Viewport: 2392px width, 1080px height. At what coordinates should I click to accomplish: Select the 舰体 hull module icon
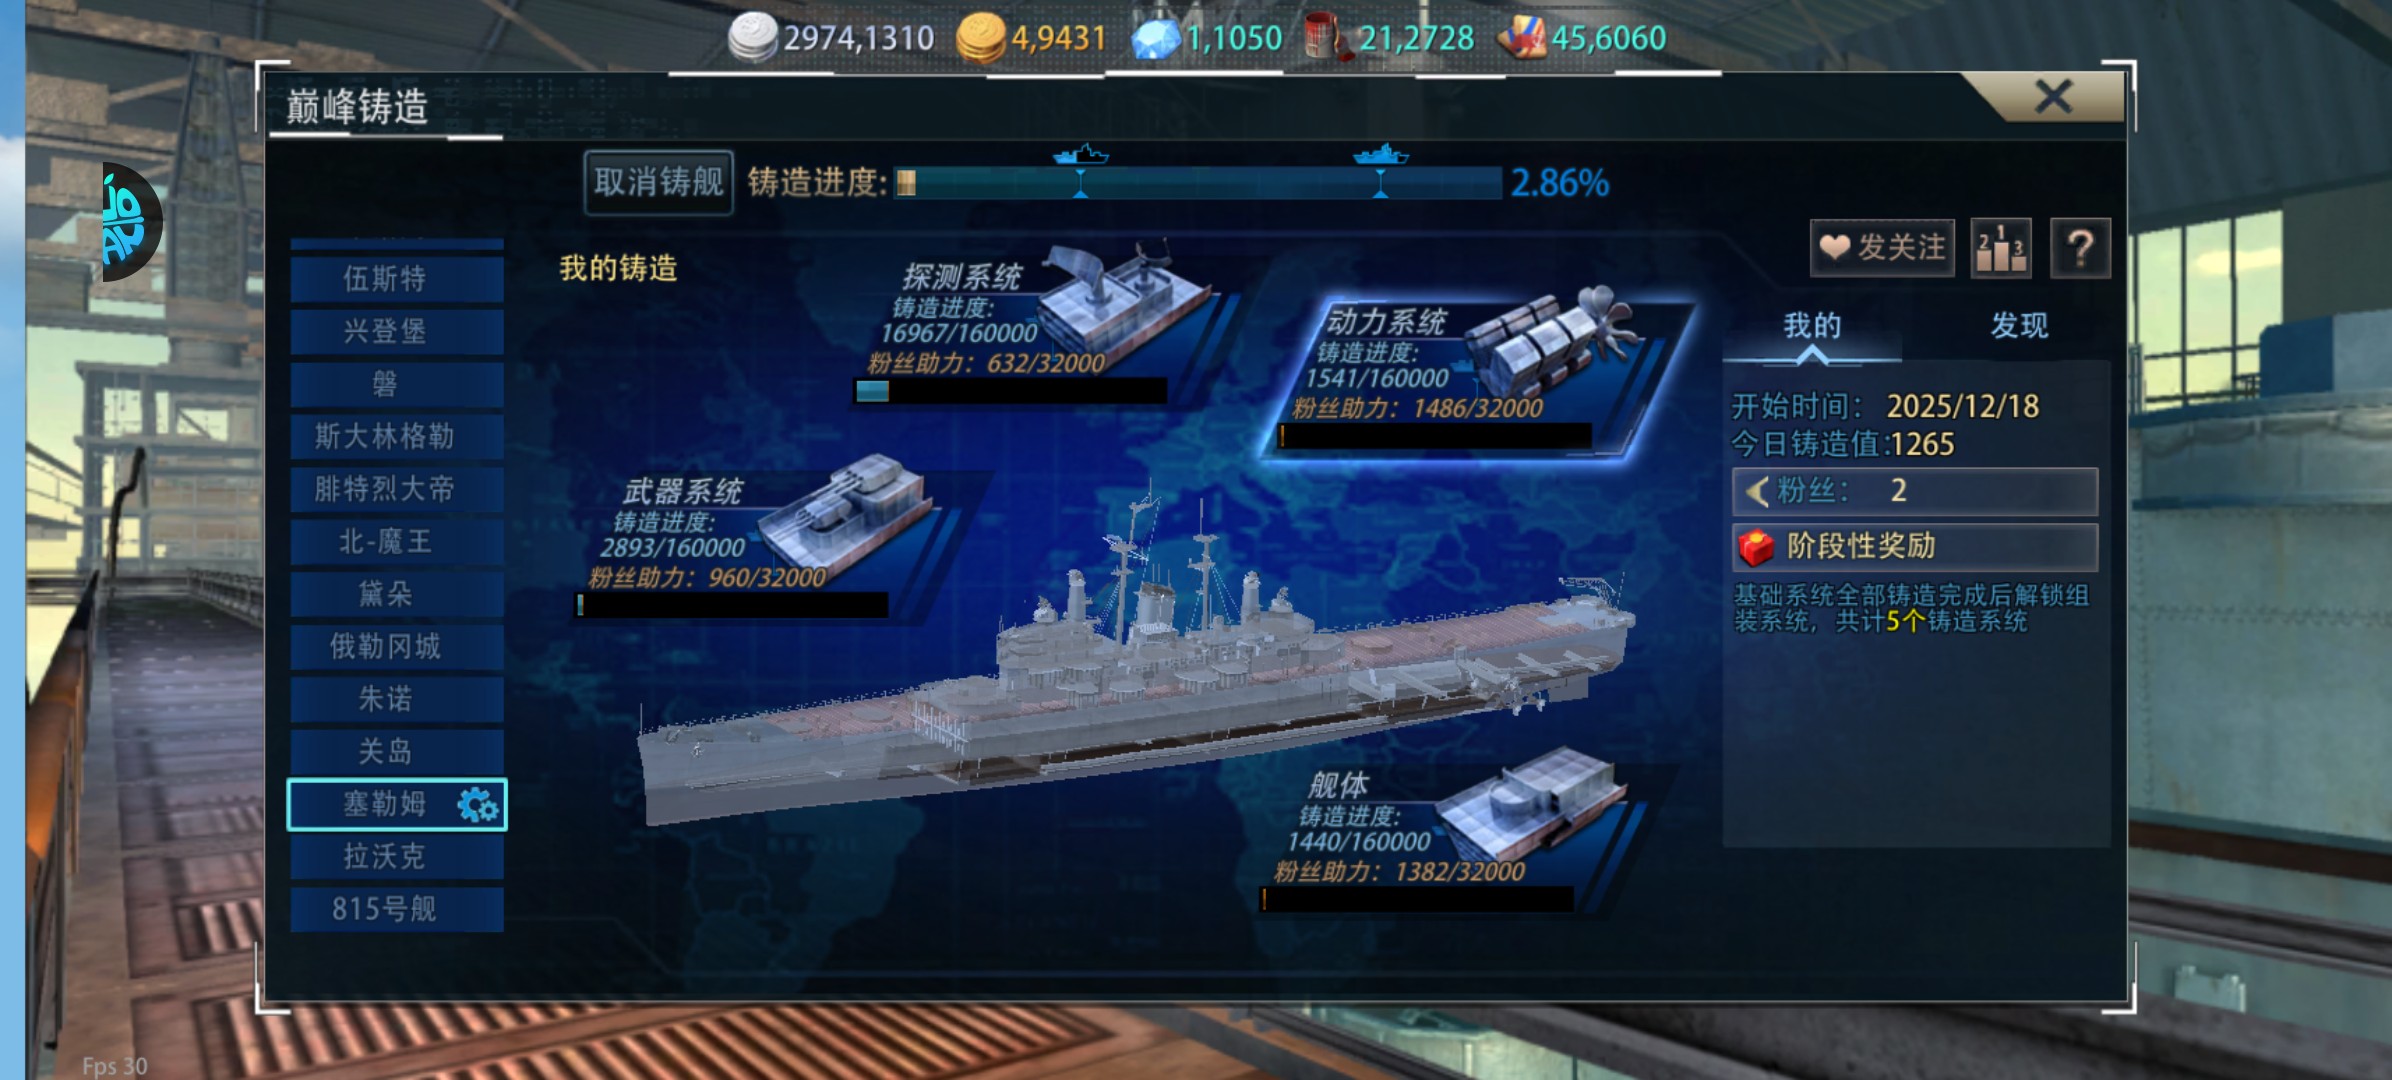1530,805
